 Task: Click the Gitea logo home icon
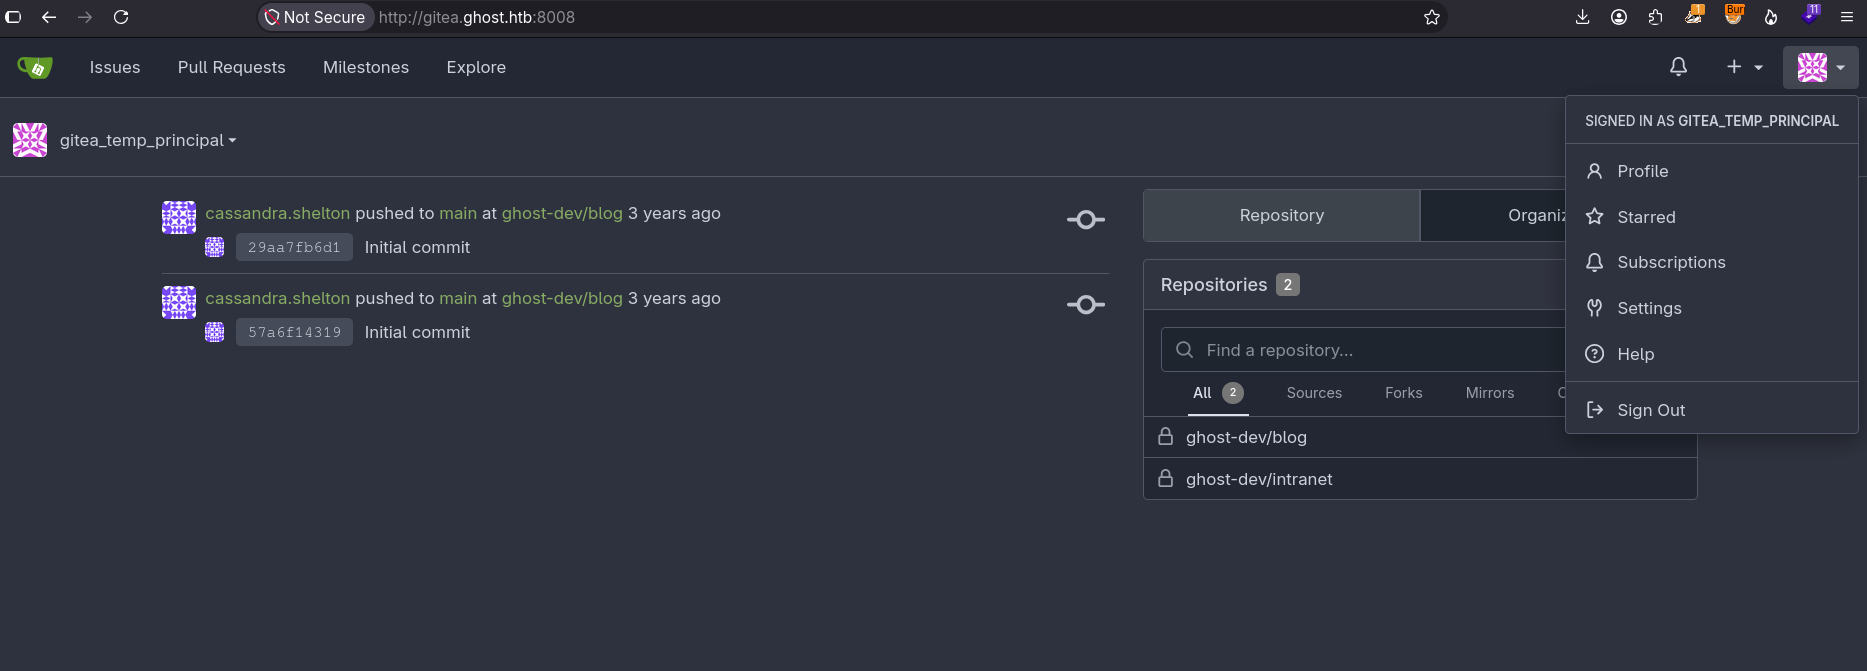[x=35, y=67]
